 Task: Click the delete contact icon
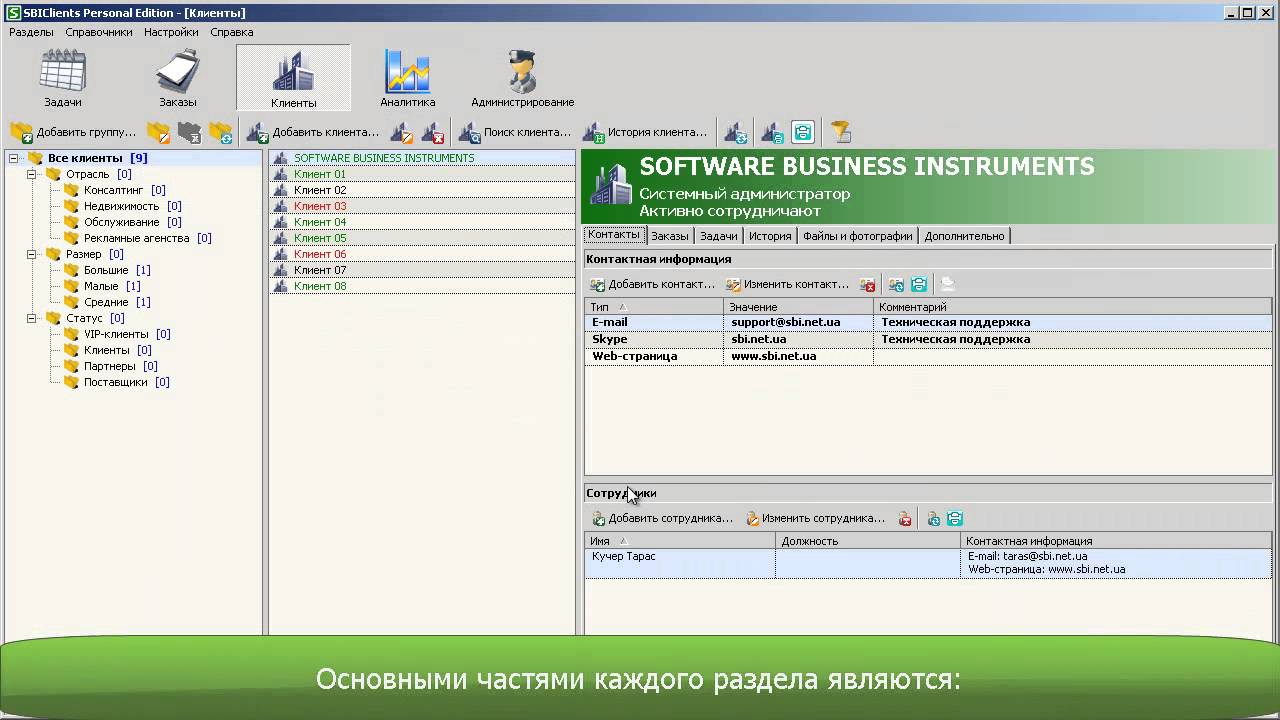868,285
